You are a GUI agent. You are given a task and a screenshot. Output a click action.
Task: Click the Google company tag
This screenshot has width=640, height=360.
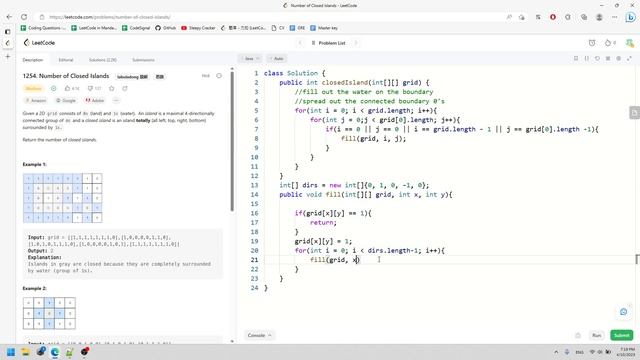(x=66, y=100)
